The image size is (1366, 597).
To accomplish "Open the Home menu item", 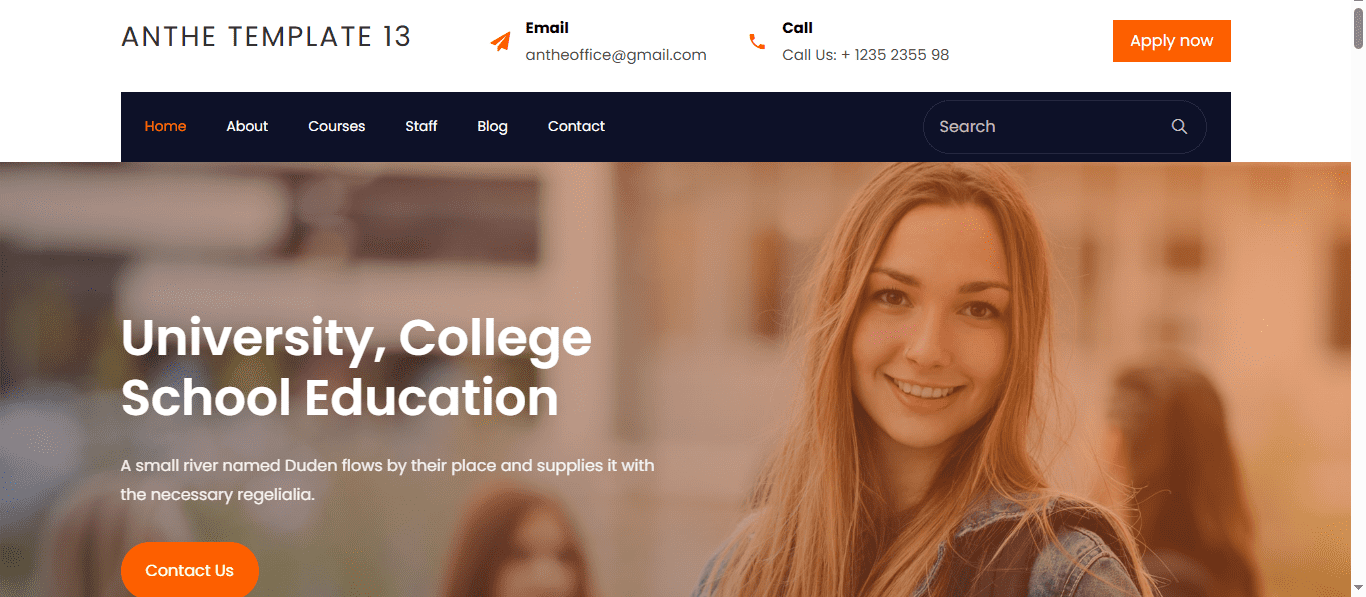I will coord(165,126).
